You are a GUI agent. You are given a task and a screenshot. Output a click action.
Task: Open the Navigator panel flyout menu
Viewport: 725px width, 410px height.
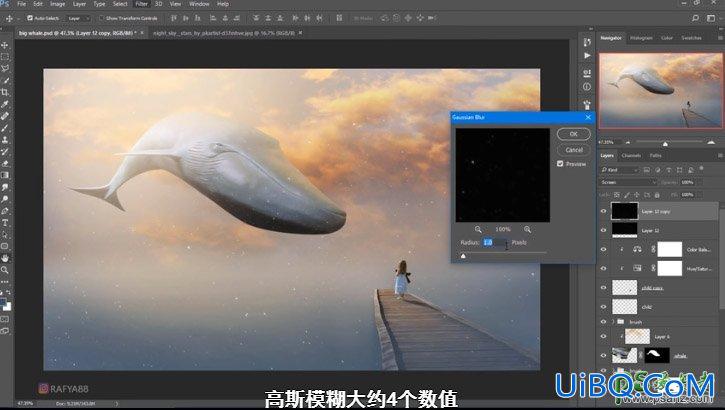[x=720, y=38]
